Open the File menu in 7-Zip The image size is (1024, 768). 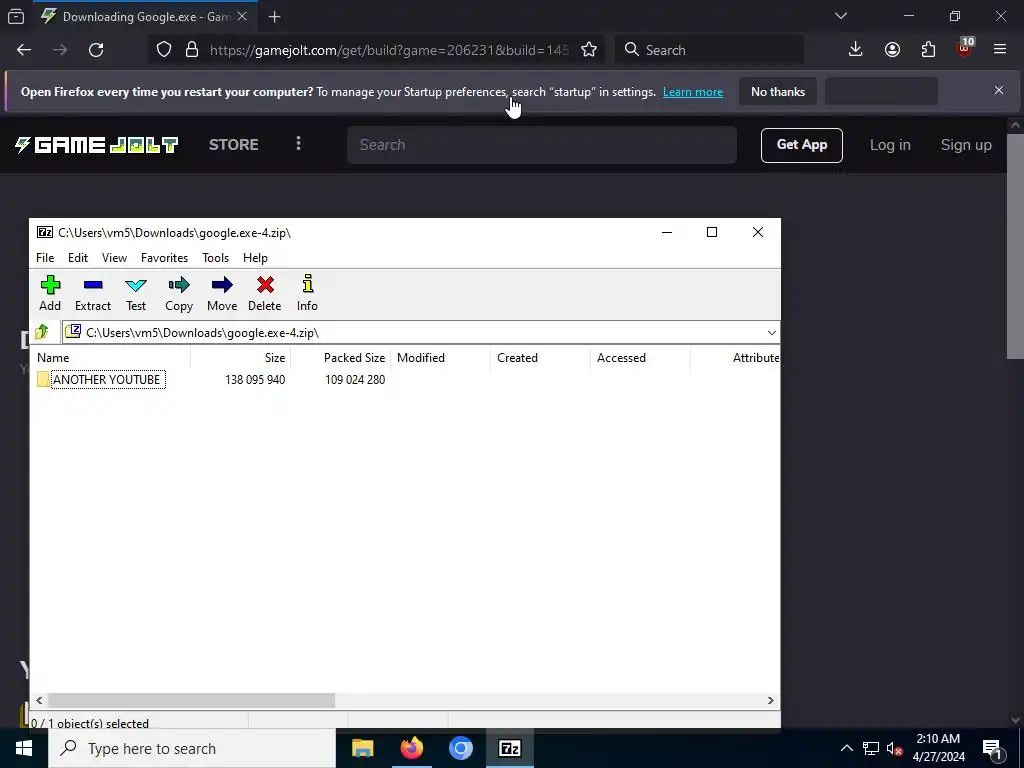[45, 258]
